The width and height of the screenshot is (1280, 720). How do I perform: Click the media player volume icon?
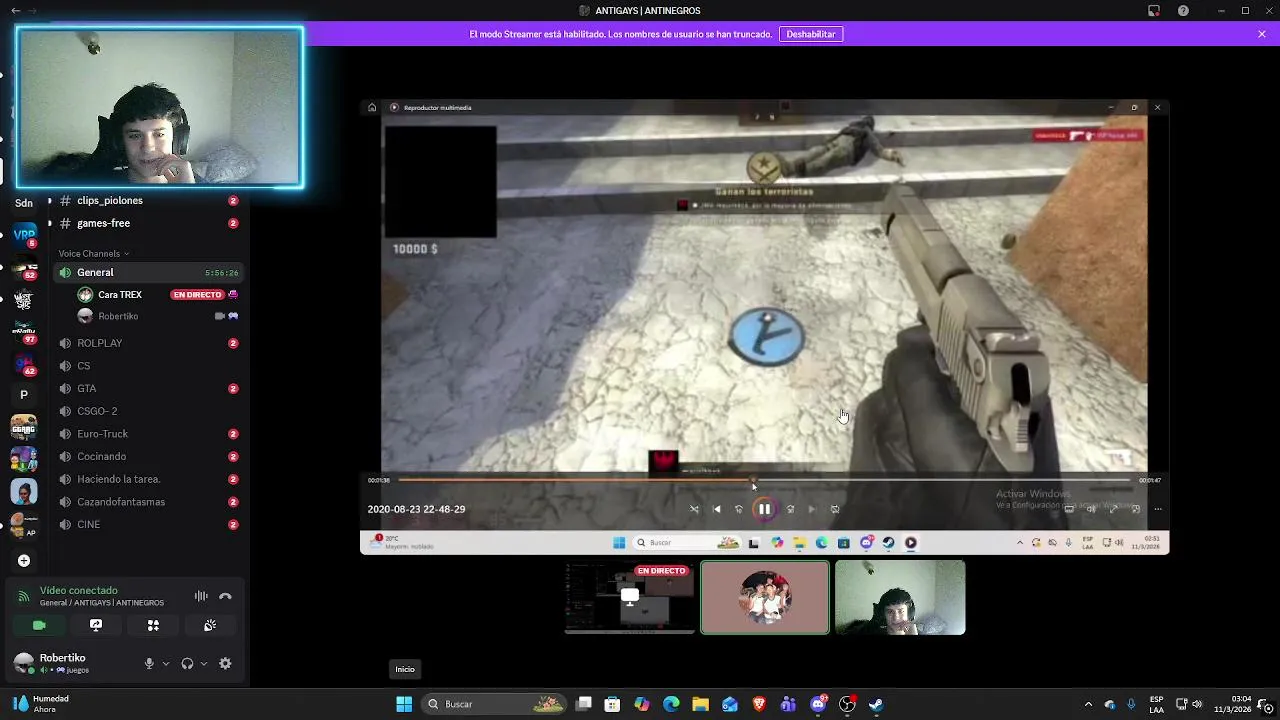coord(1091,509)
